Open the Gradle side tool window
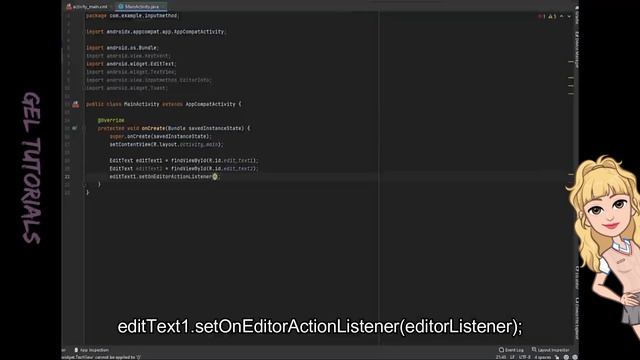 (x=577, y=15)
